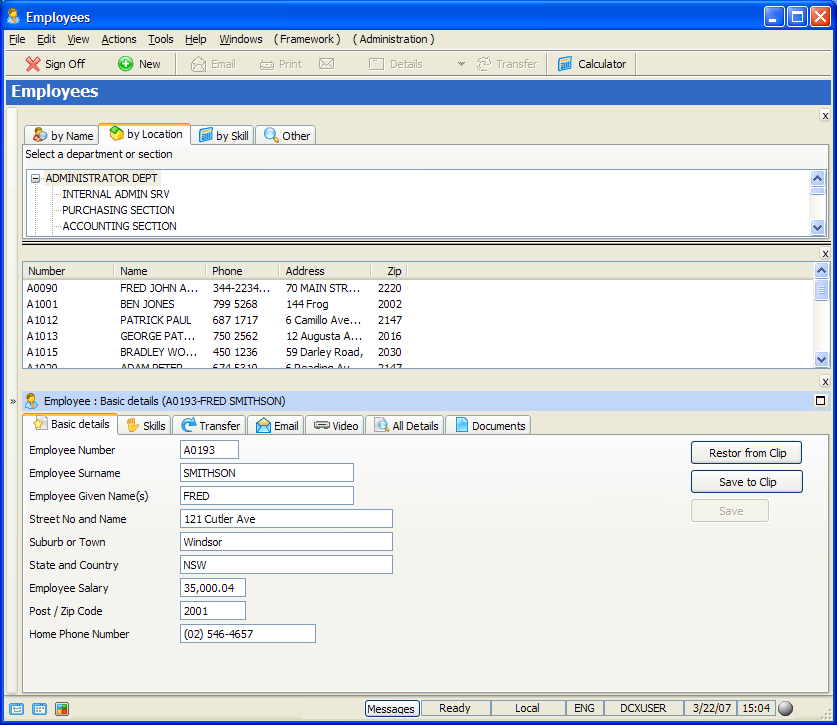
Task: Open the Tools menu
Action: pos(160,39)
